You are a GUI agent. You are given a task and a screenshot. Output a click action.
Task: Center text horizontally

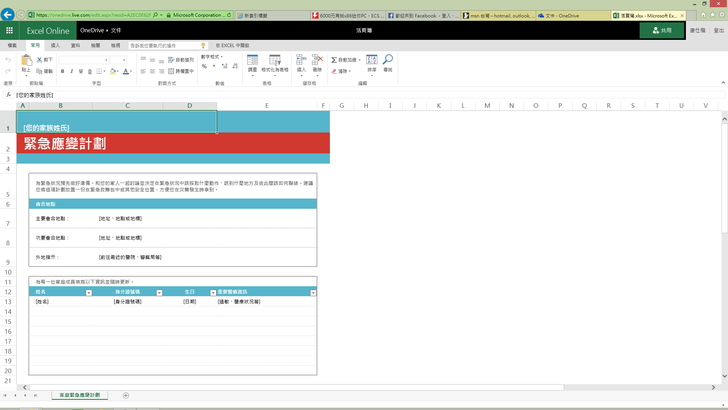tap(152, 72)
